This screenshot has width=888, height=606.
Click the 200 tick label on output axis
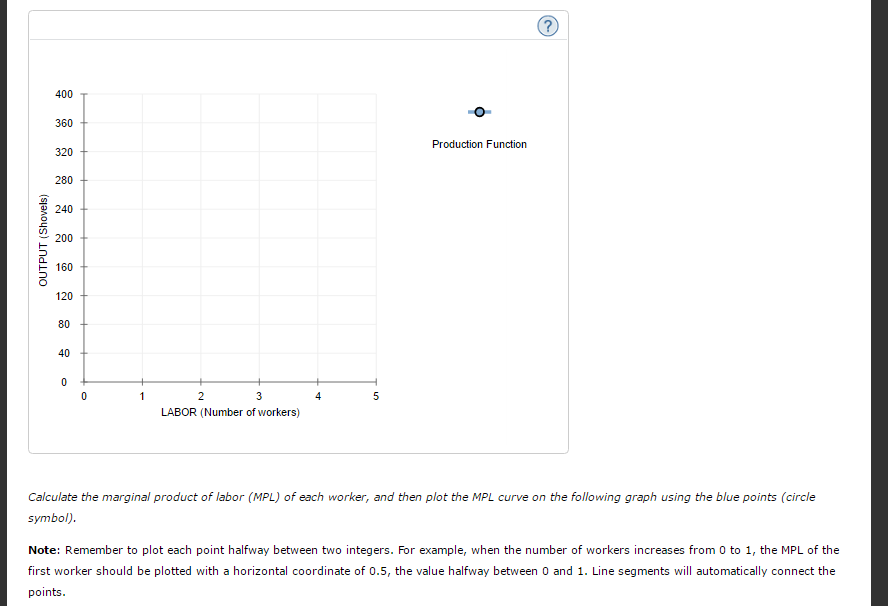click(x=64, y=238)
